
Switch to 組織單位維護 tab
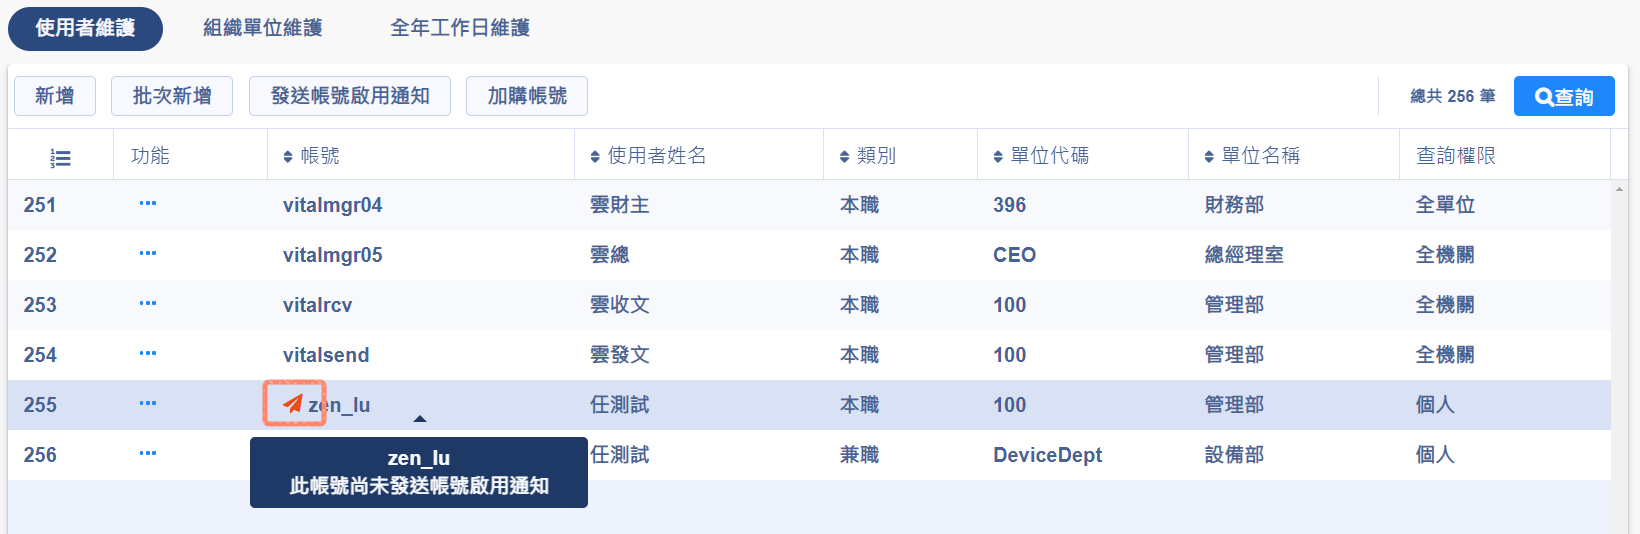click(x=263, y=28)
